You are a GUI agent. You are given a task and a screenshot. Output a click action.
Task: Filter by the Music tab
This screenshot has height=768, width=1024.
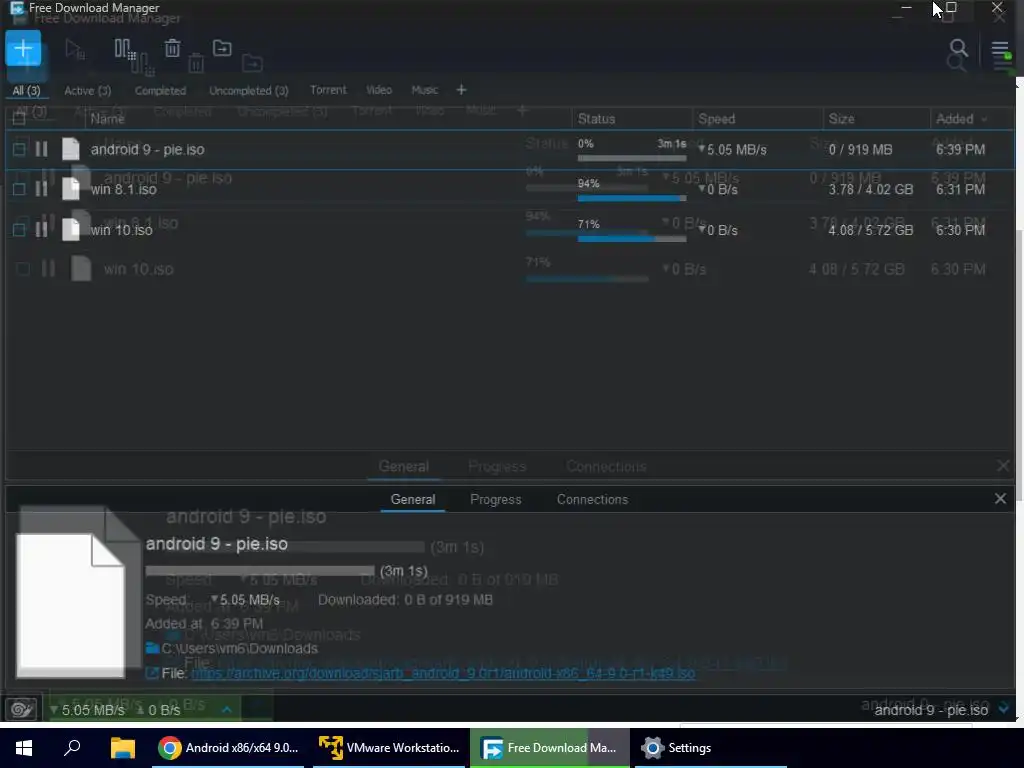click(x=424, y=90)
